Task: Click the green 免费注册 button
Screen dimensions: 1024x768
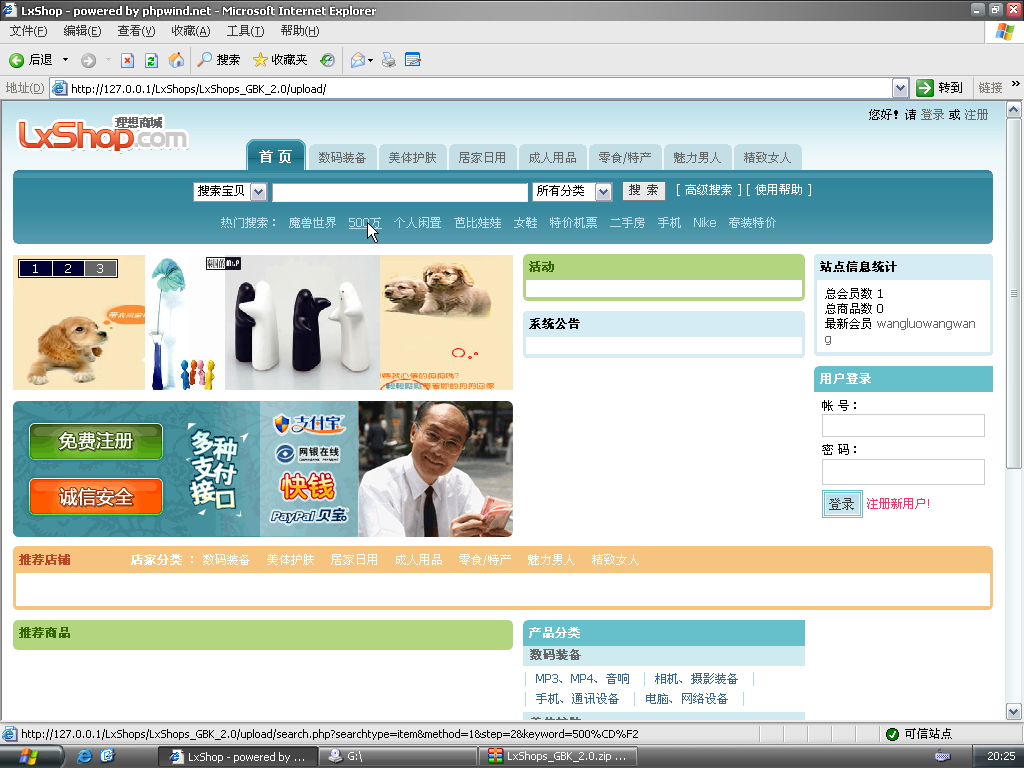Action: tap(96, 441)
